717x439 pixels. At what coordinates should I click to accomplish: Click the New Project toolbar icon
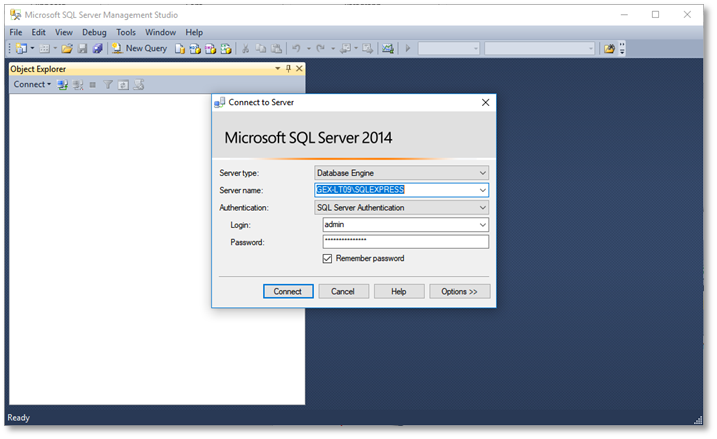[x=21, y=48]
